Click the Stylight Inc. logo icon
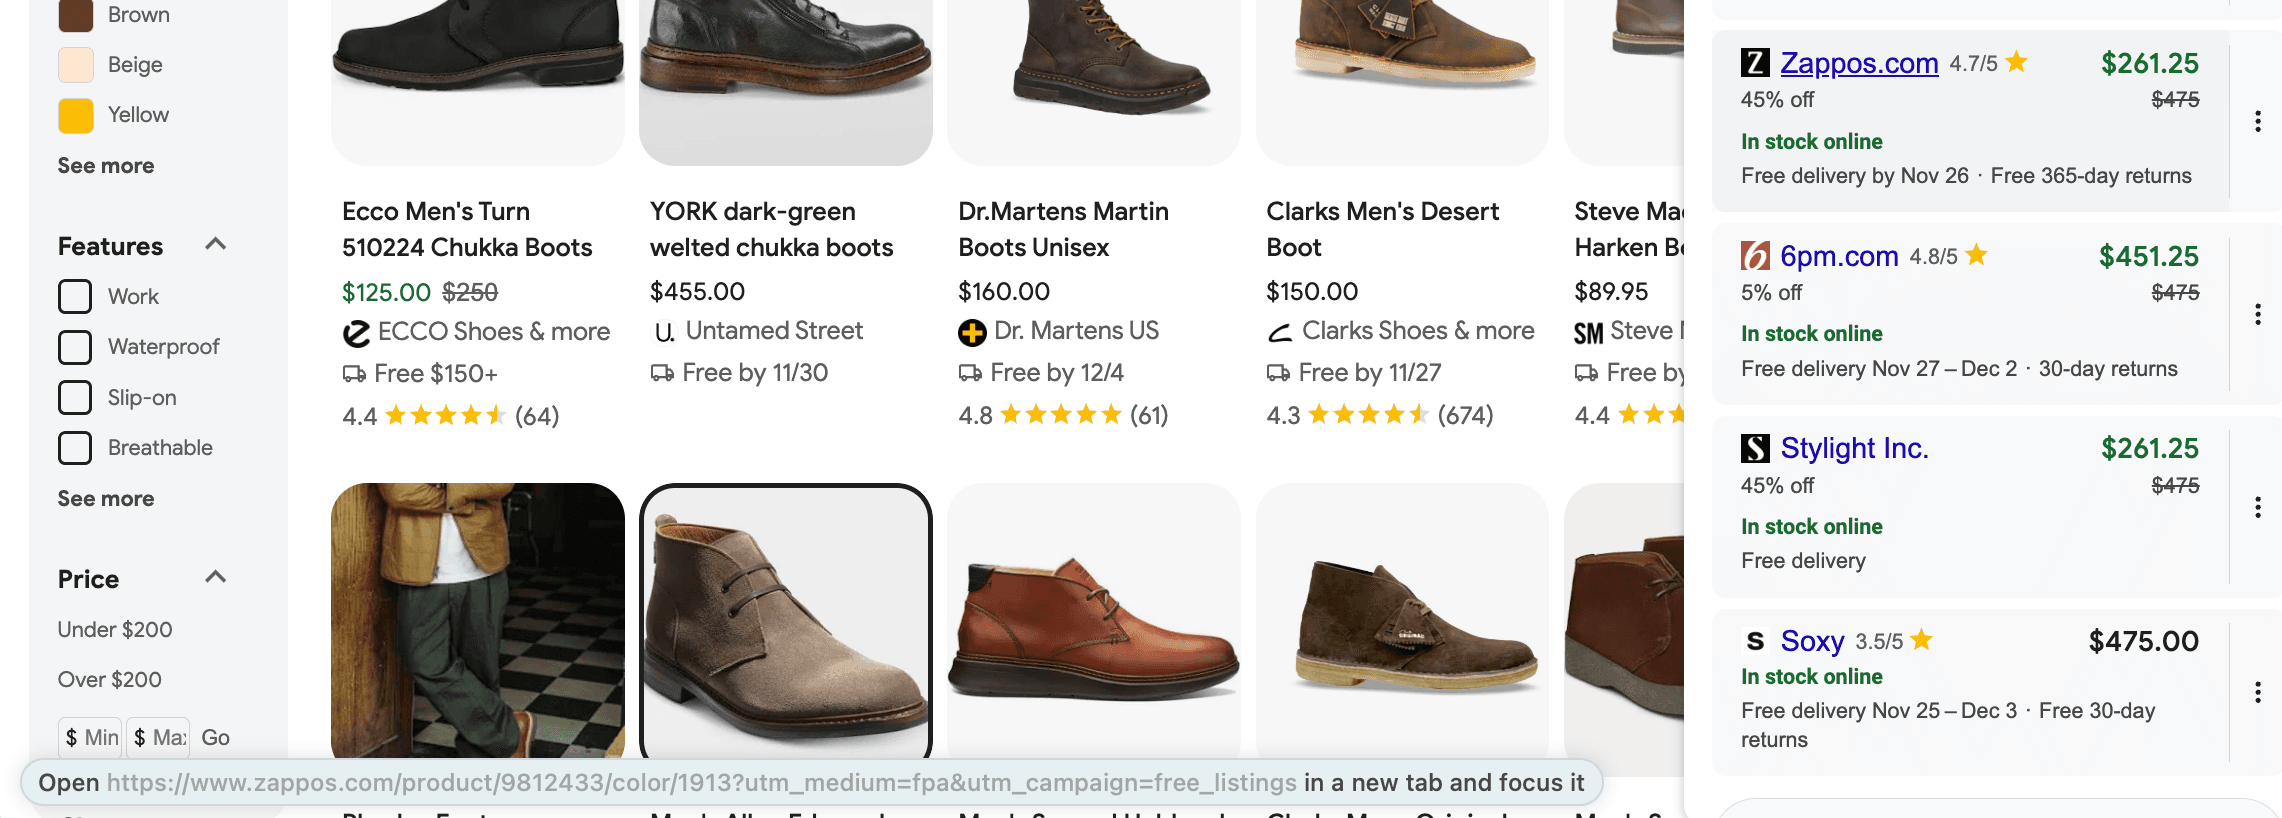This screenshot has height=818, width=2282. [x=1753, y=448]
